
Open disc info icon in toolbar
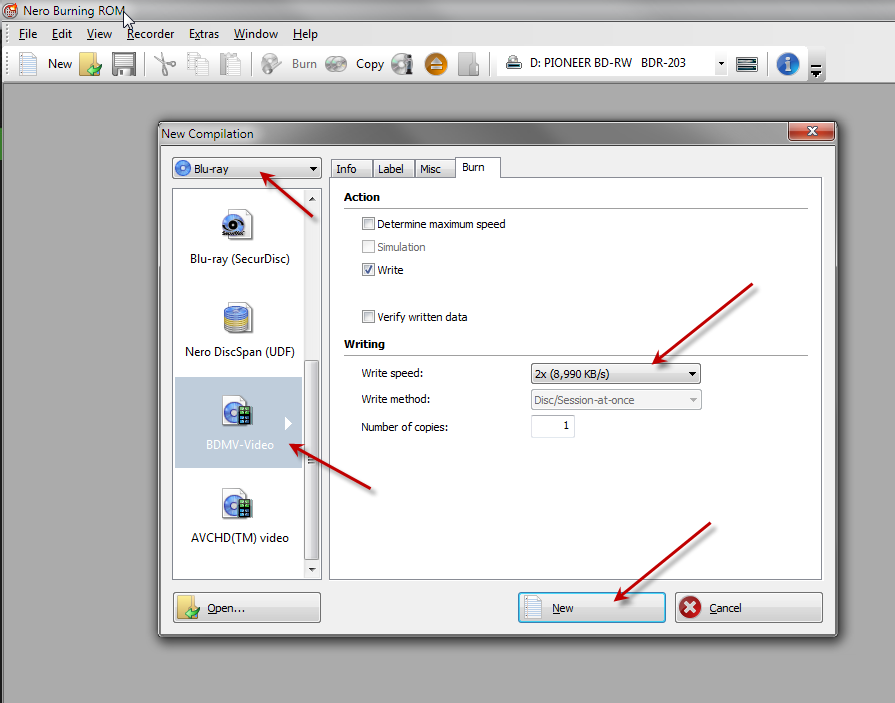pyautogui.click(x=402, y=64)
